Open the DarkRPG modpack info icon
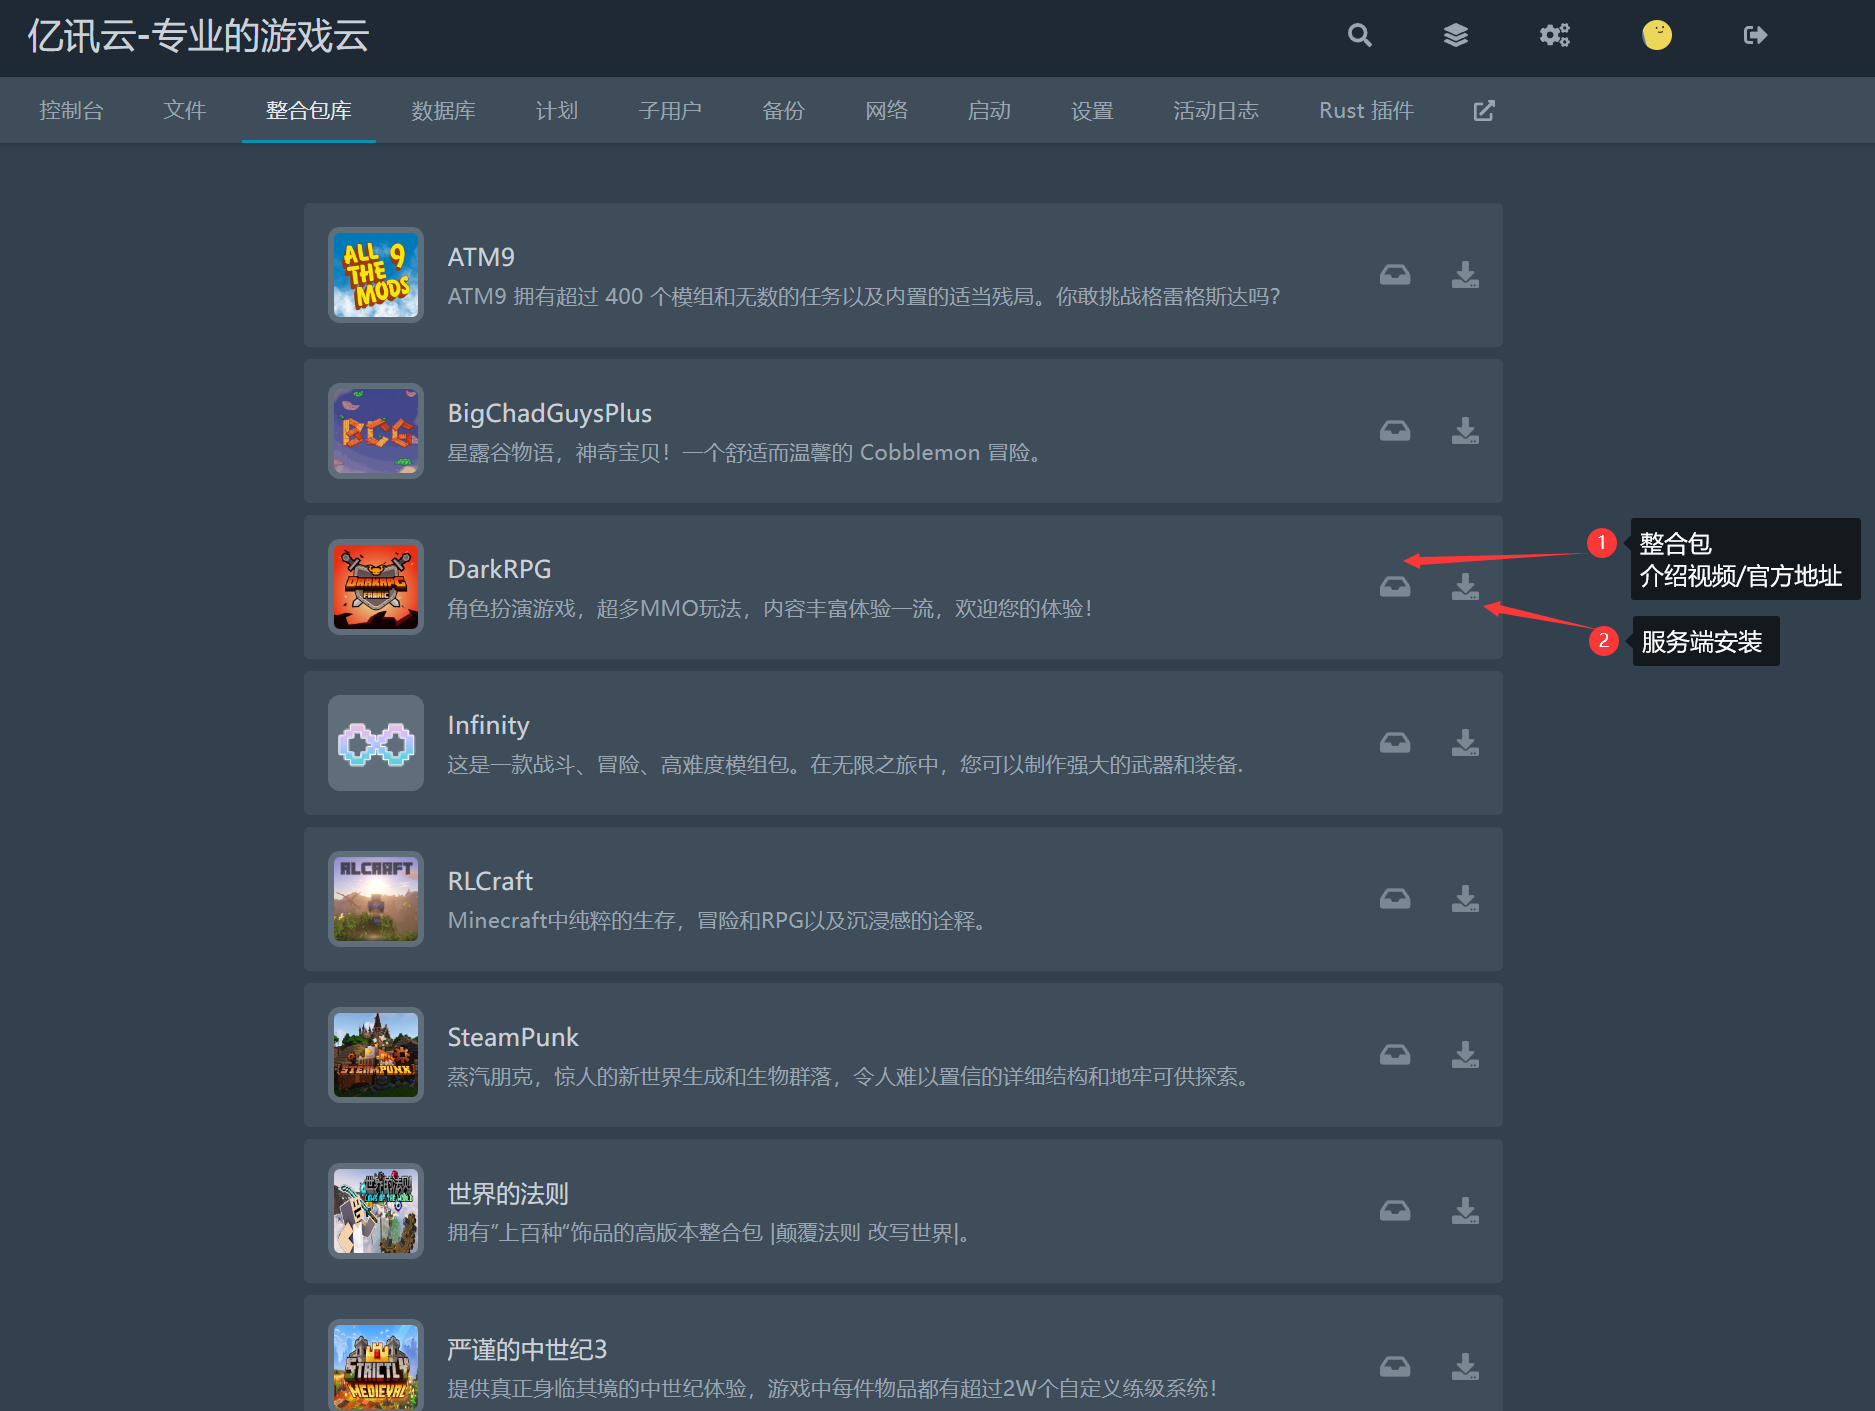This screenshot has width=1875, height=1411. coord(1395,587)
